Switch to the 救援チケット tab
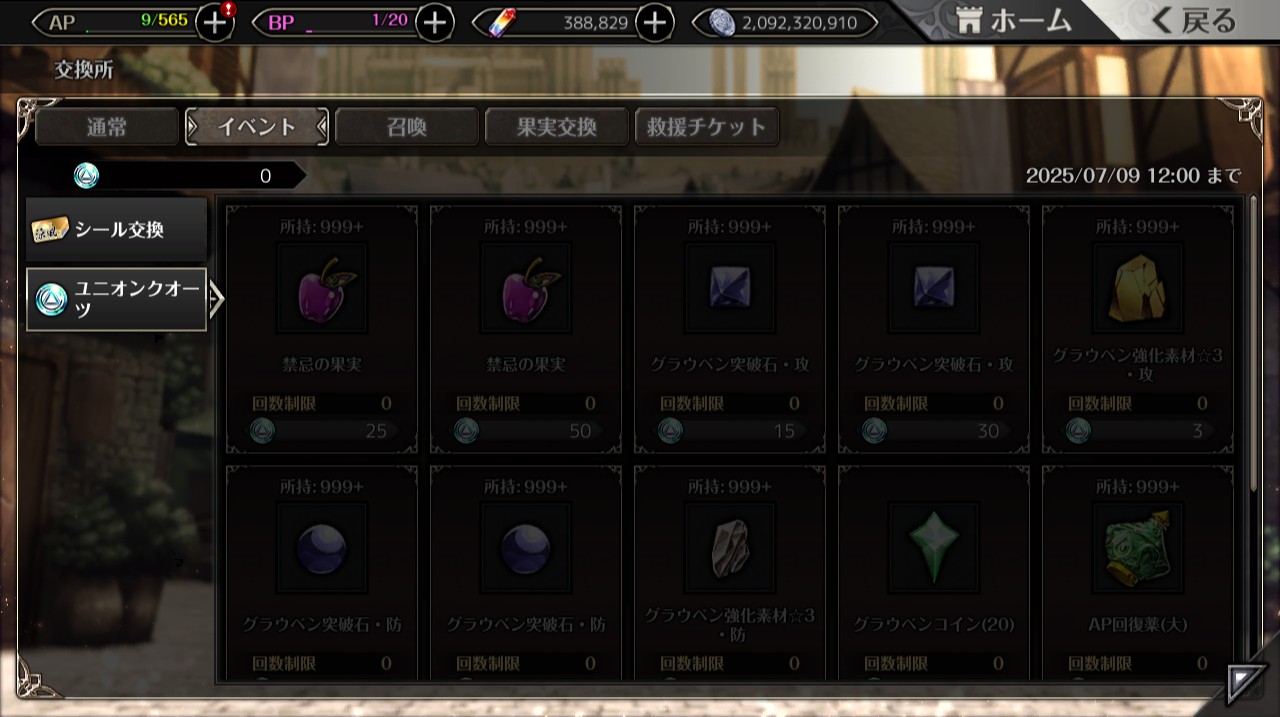This screenshot has height=717, width=1280. point(707,127)
